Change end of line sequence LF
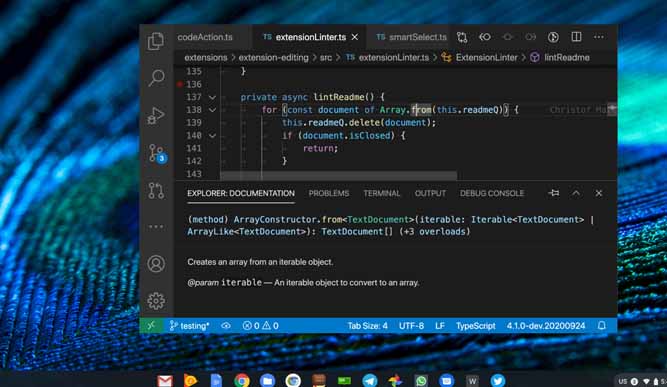 point(440,326)
